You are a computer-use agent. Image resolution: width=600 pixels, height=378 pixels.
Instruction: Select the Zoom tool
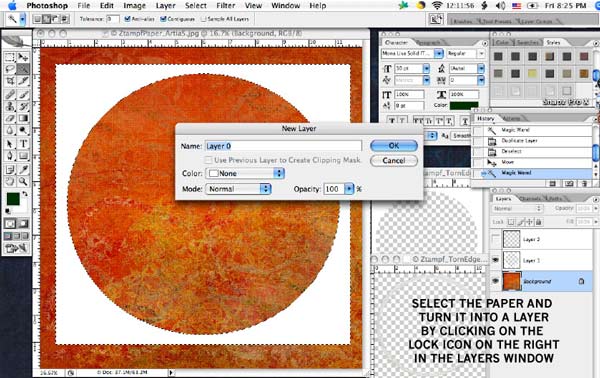point(23,181)
